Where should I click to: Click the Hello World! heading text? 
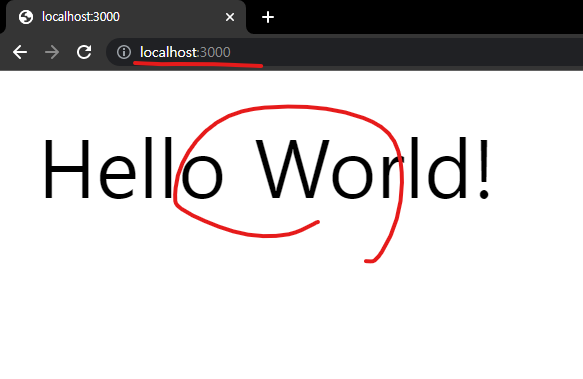point(266,169)
